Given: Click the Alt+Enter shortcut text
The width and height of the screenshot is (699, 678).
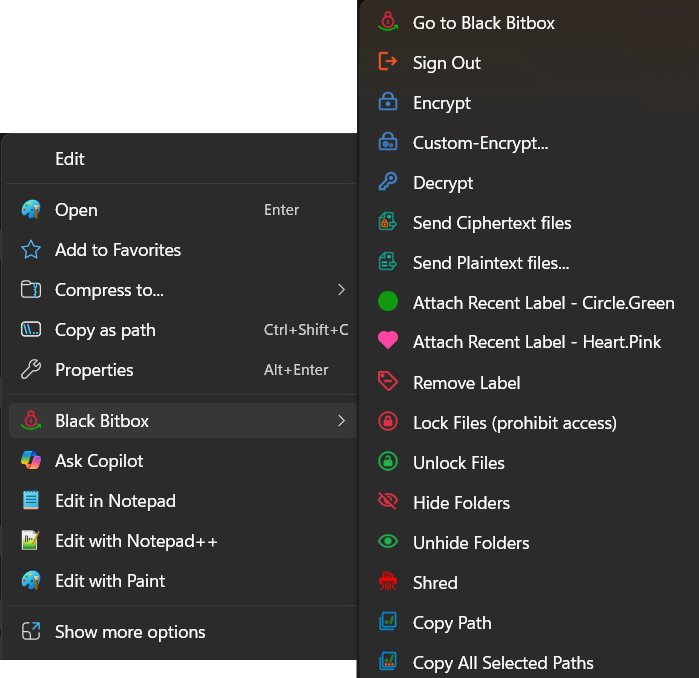Looking at the screenshot, I should pos(296,370).
